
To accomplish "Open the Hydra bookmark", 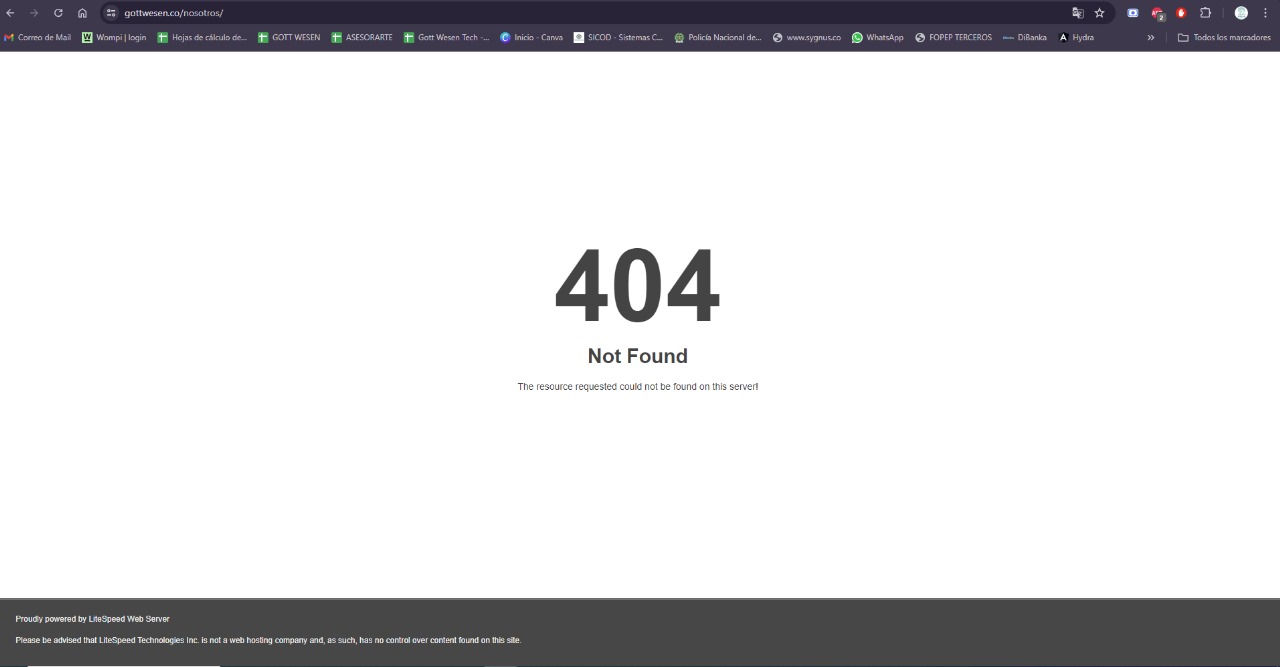I will coord(1076,37).
